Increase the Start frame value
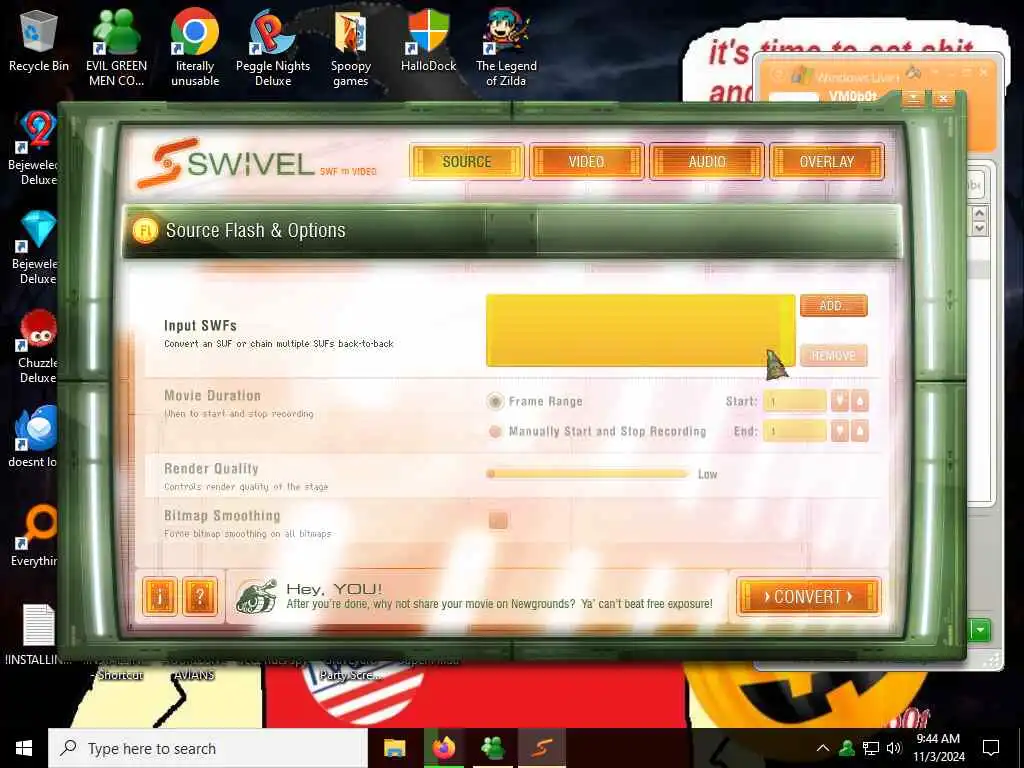The height and width of the screenshot is (768, 1024). pos(860,401)
